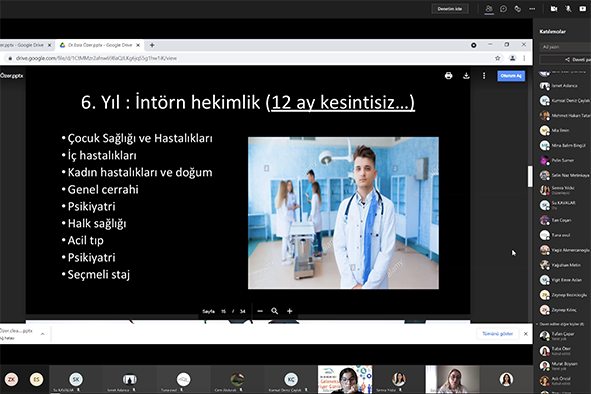Open the meeting chat icon
591x394 pixels.
tap(503, 9)
